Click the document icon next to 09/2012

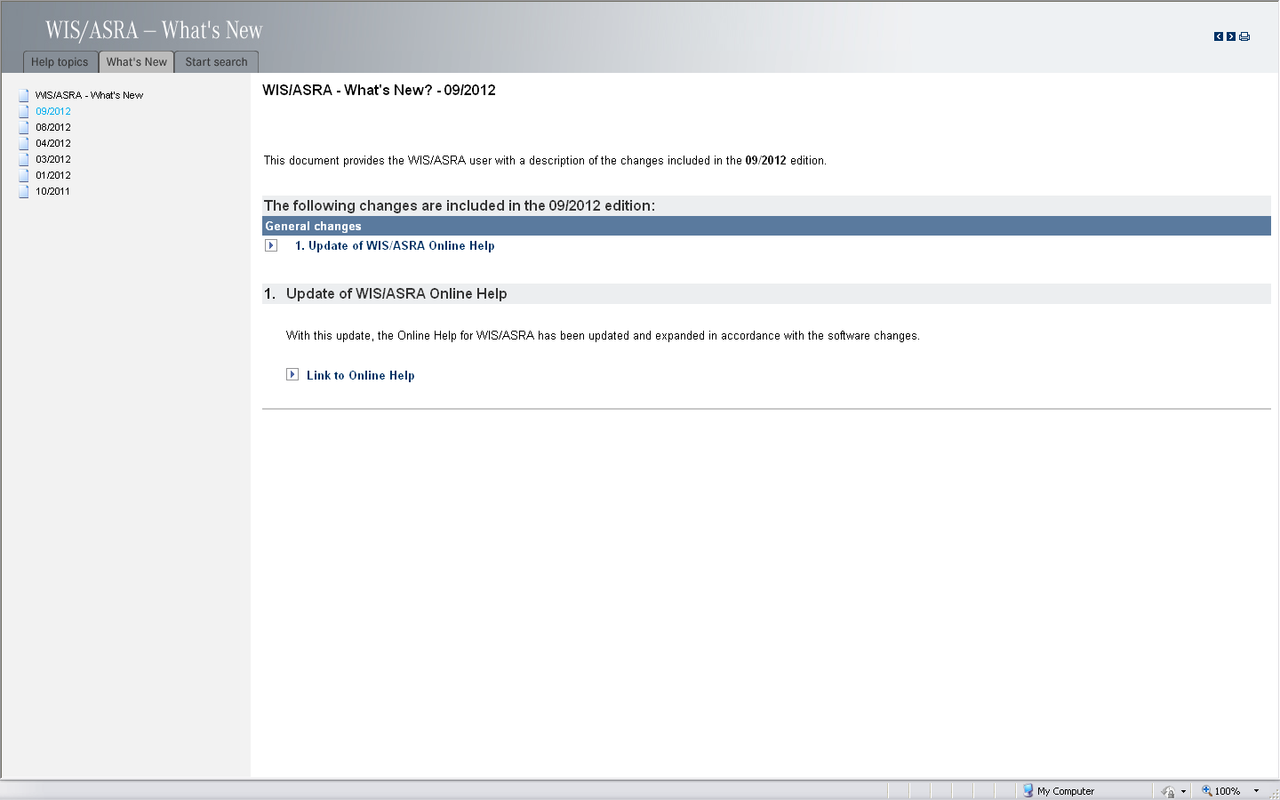(x=24, y=111)
